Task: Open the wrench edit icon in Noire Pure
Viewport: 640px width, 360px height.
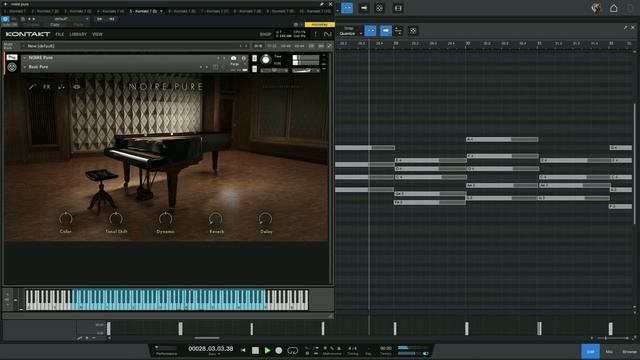Action: (x=32, y=87)
